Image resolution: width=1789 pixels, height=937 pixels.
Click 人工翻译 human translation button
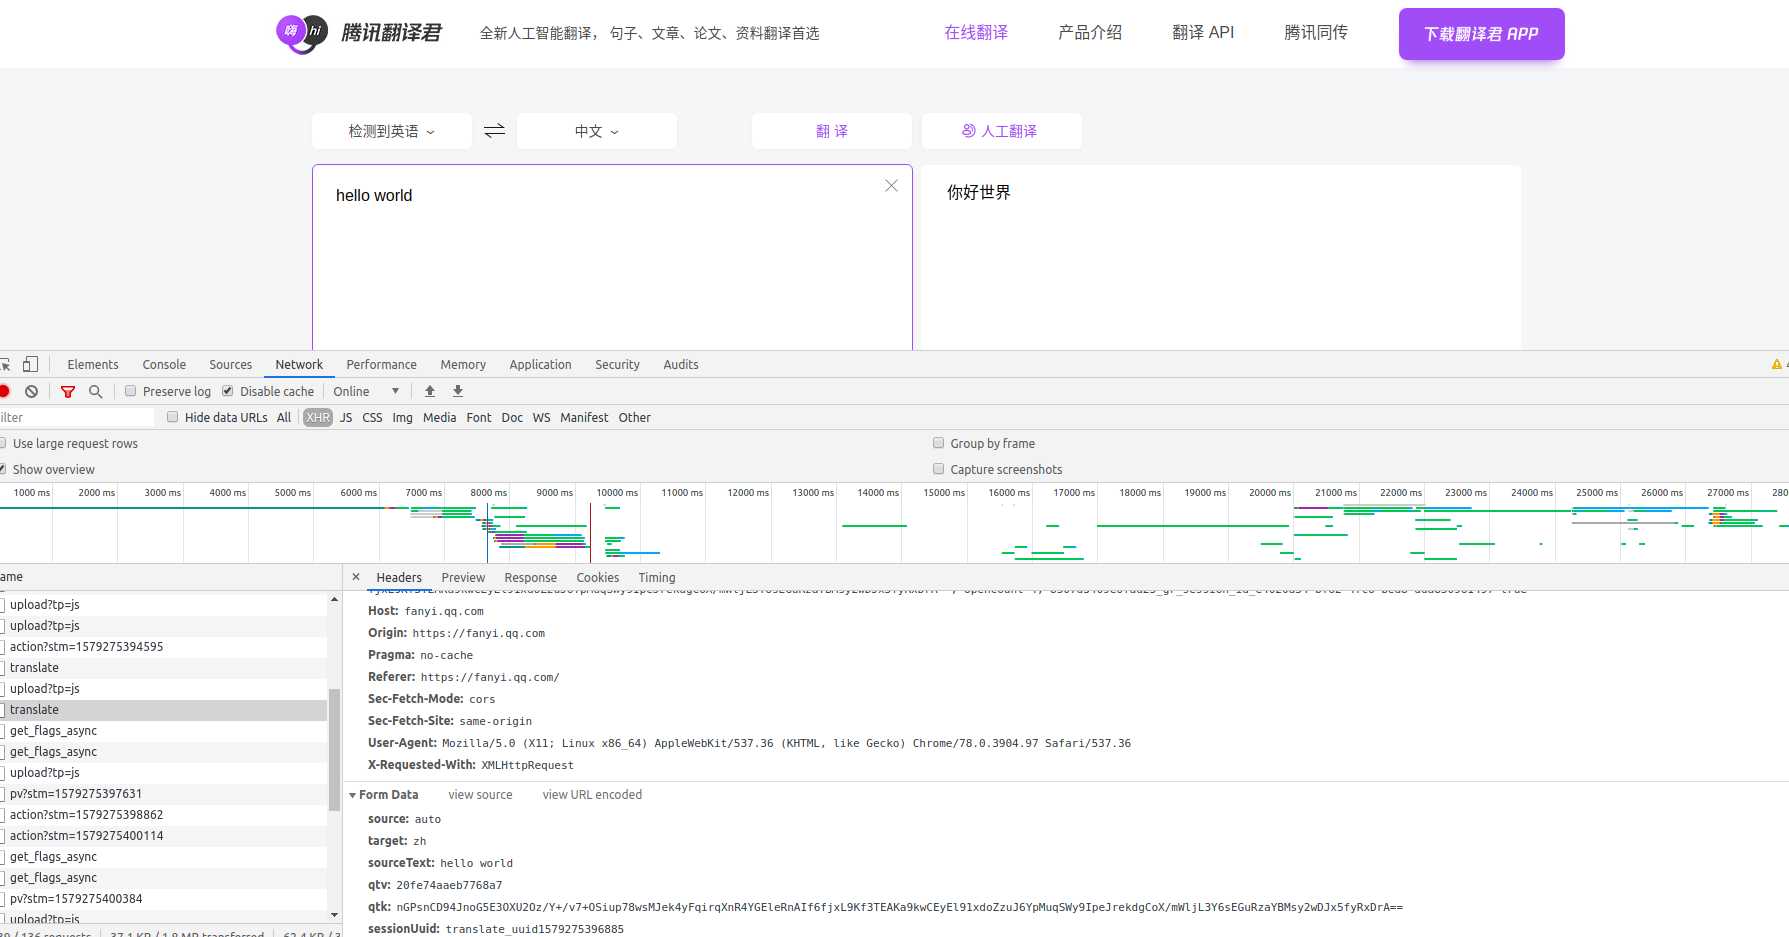click(1001, 131)
